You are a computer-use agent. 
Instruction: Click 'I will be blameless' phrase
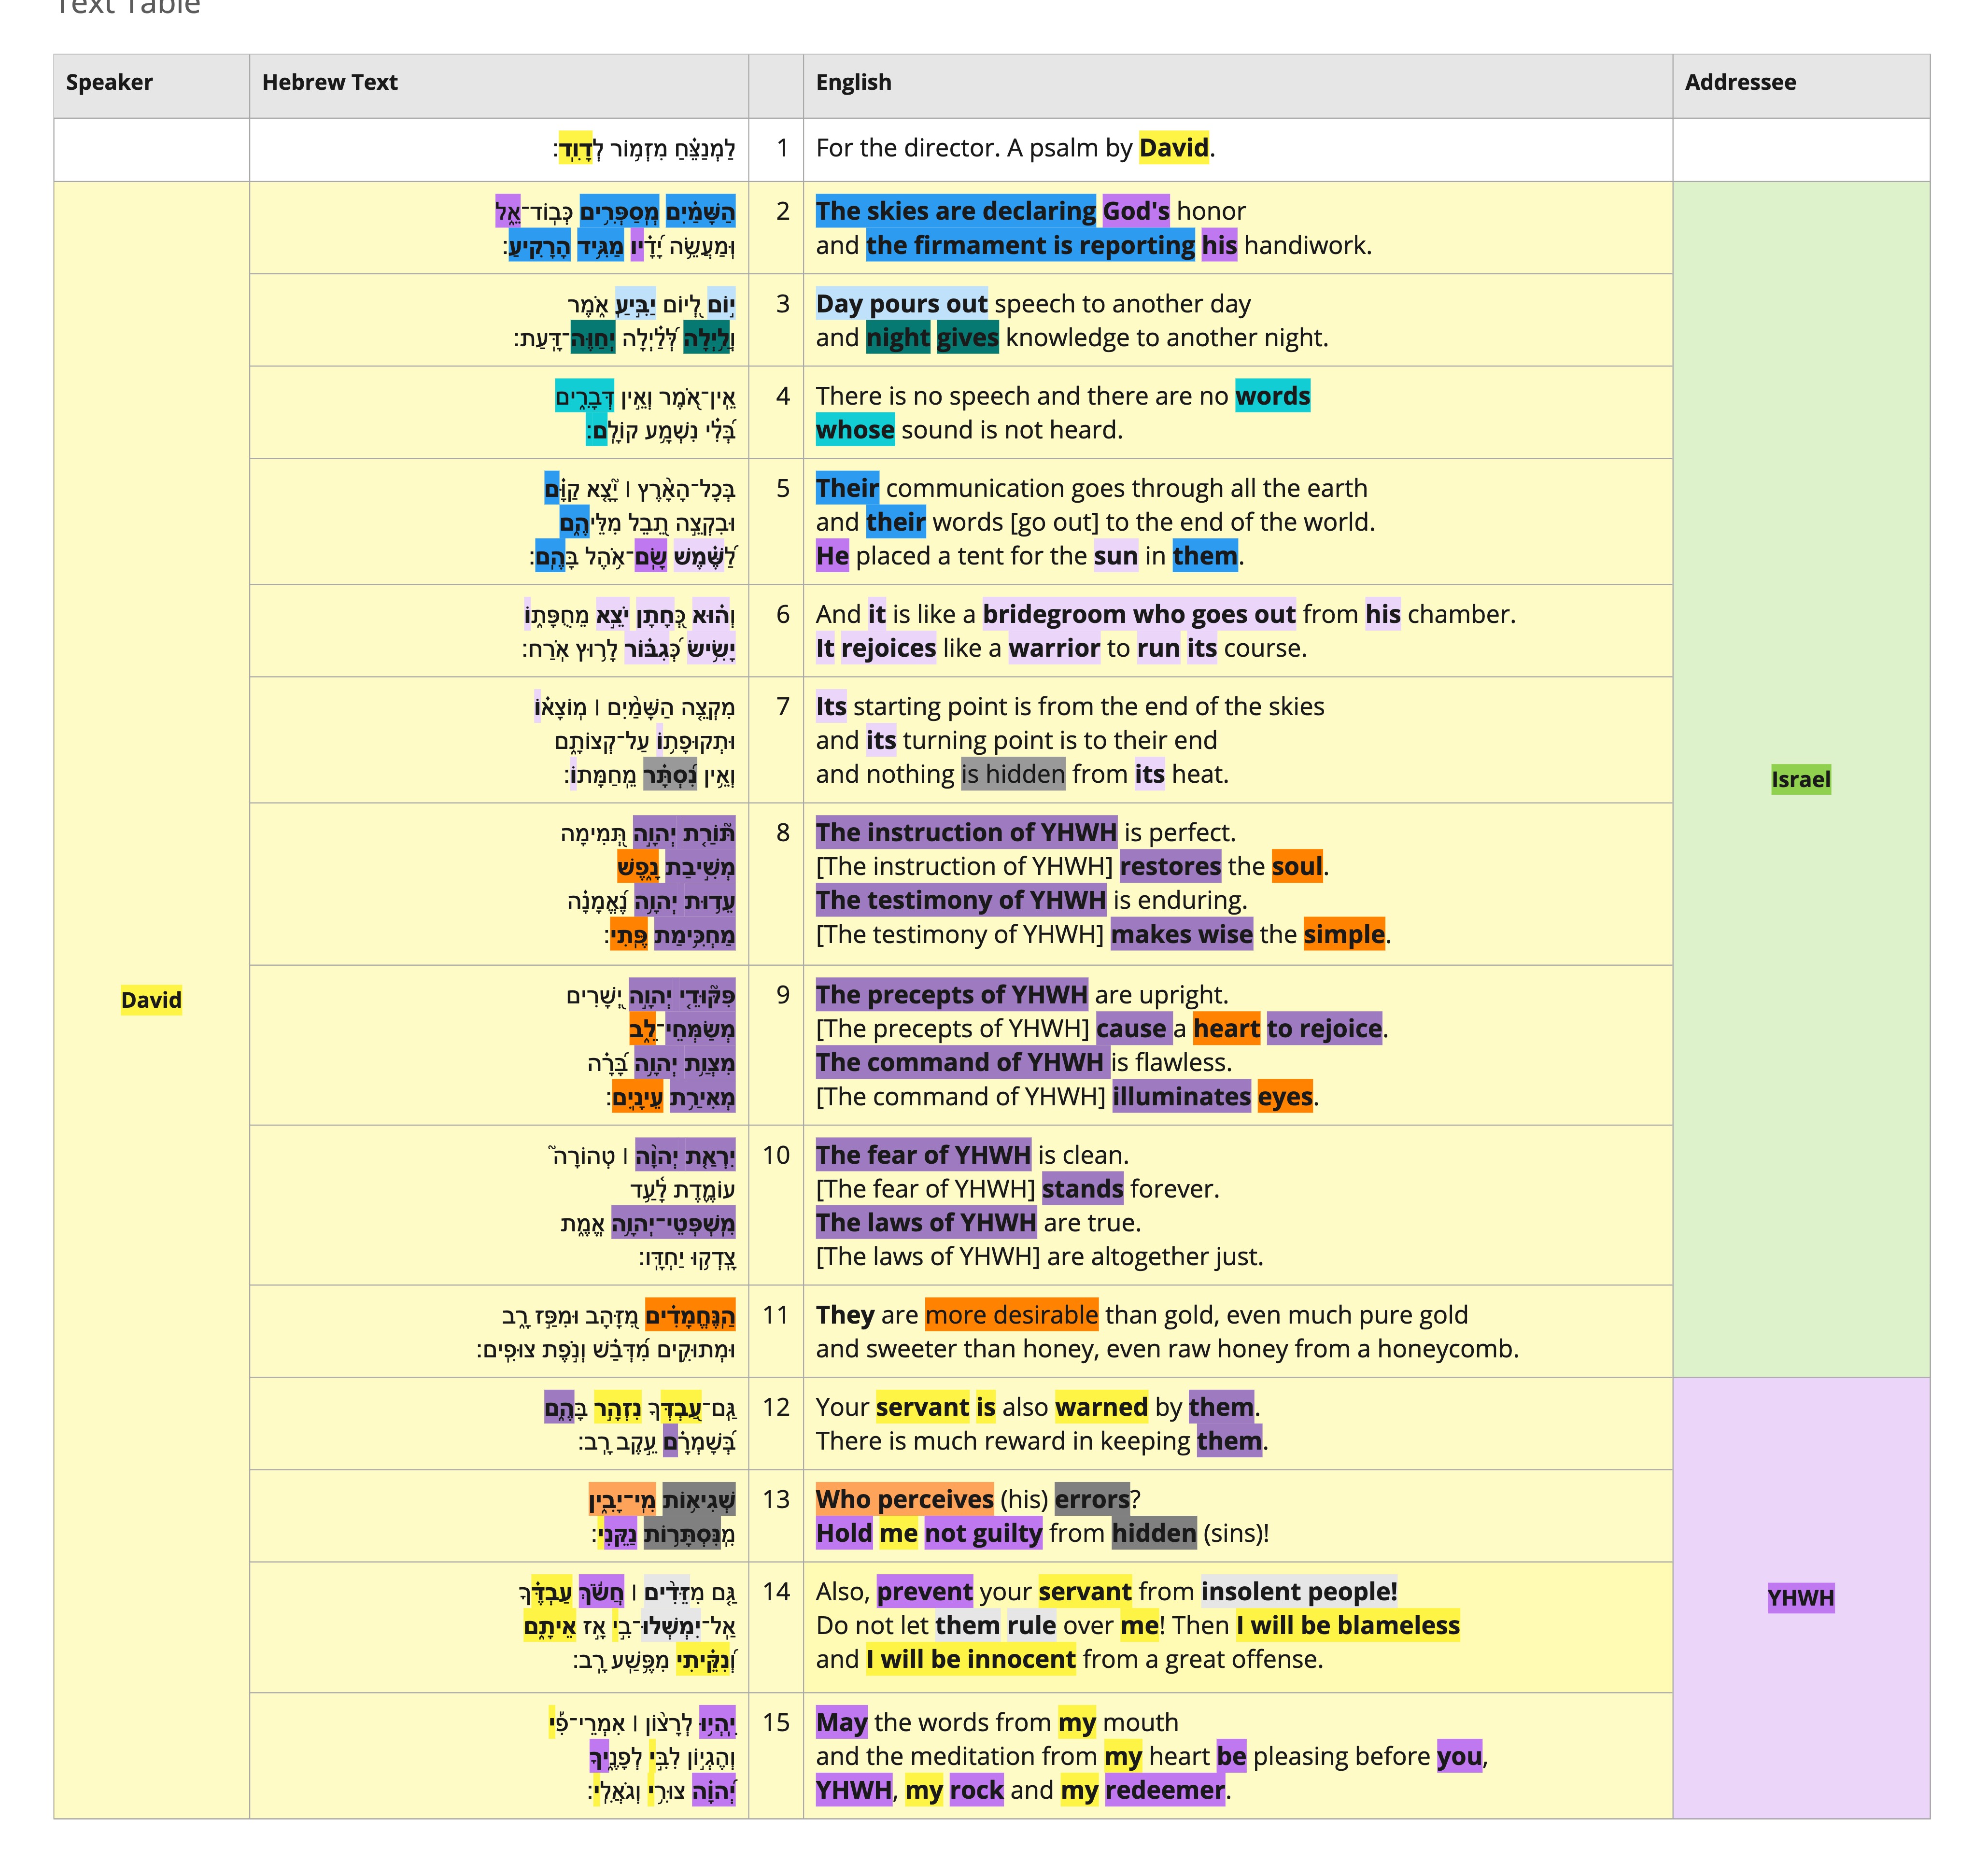(1348, 1625)
